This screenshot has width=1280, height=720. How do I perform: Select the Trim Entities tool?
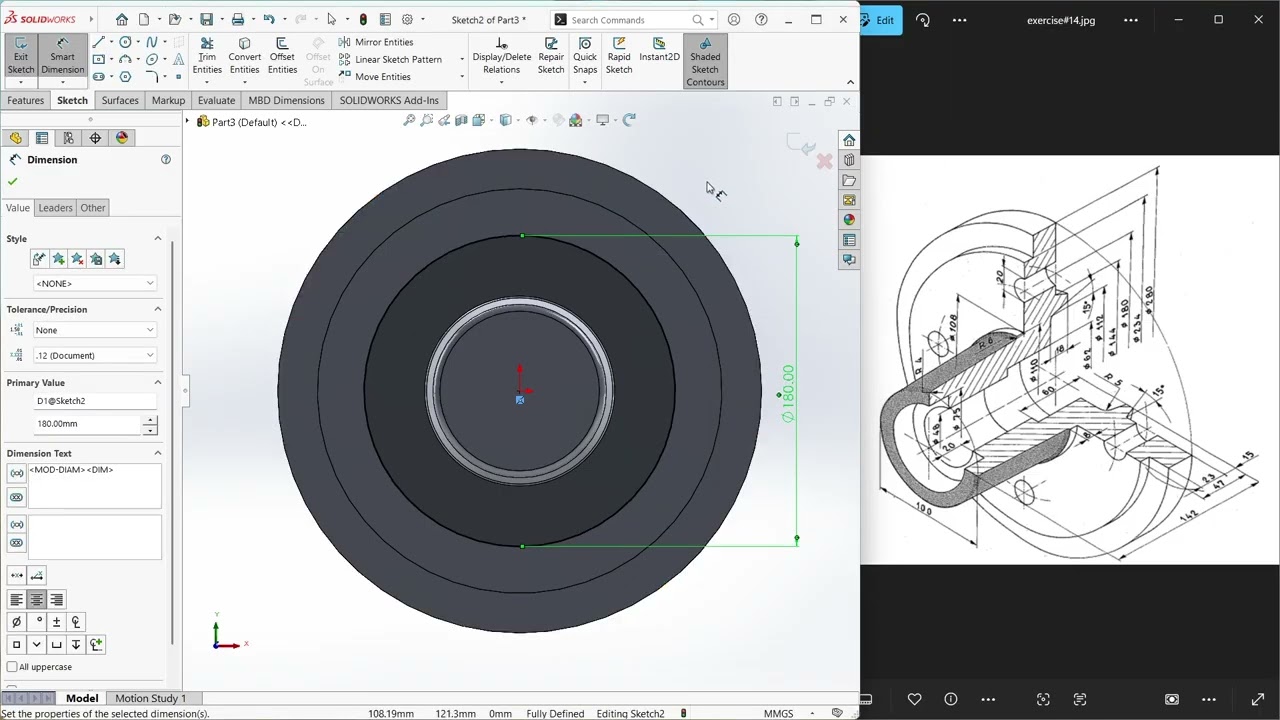[207, 56]
